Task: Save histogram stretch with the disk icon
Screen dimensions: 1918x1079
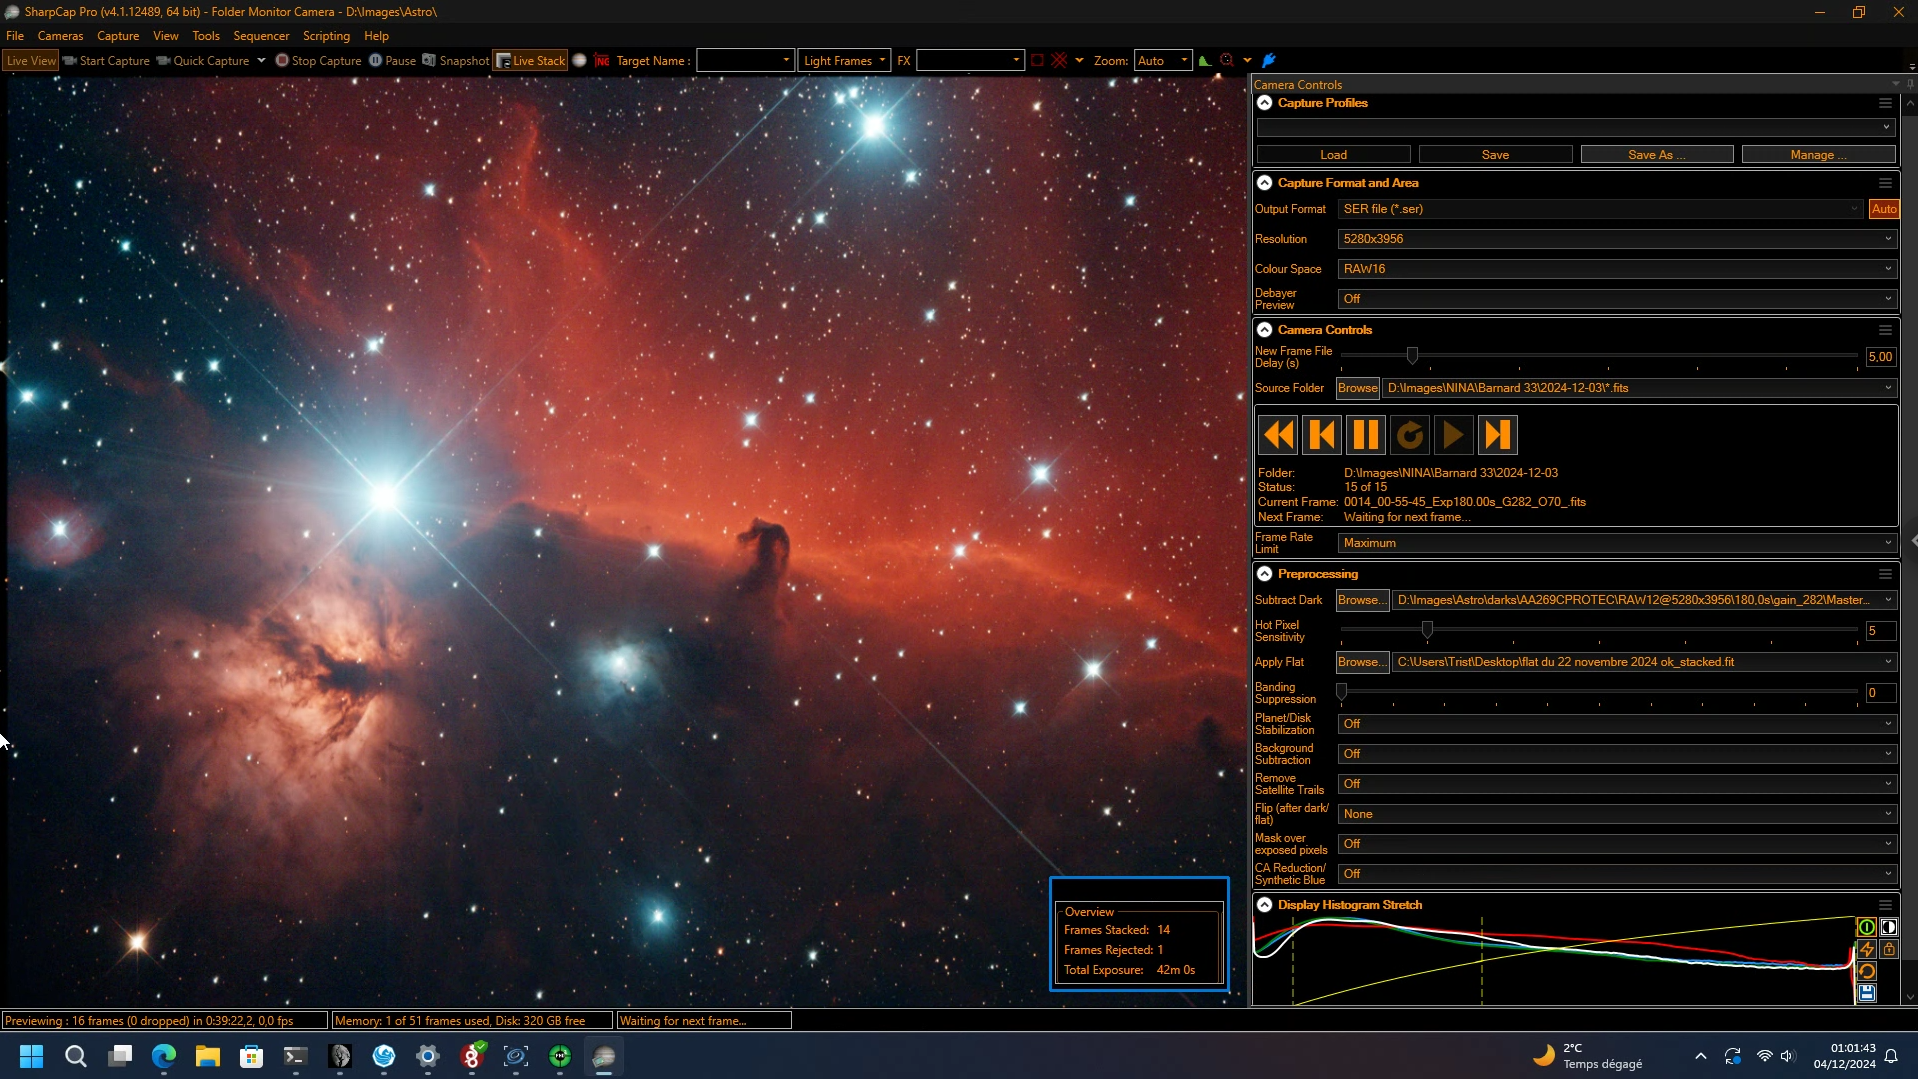Action: click(x=1866, y=993)
